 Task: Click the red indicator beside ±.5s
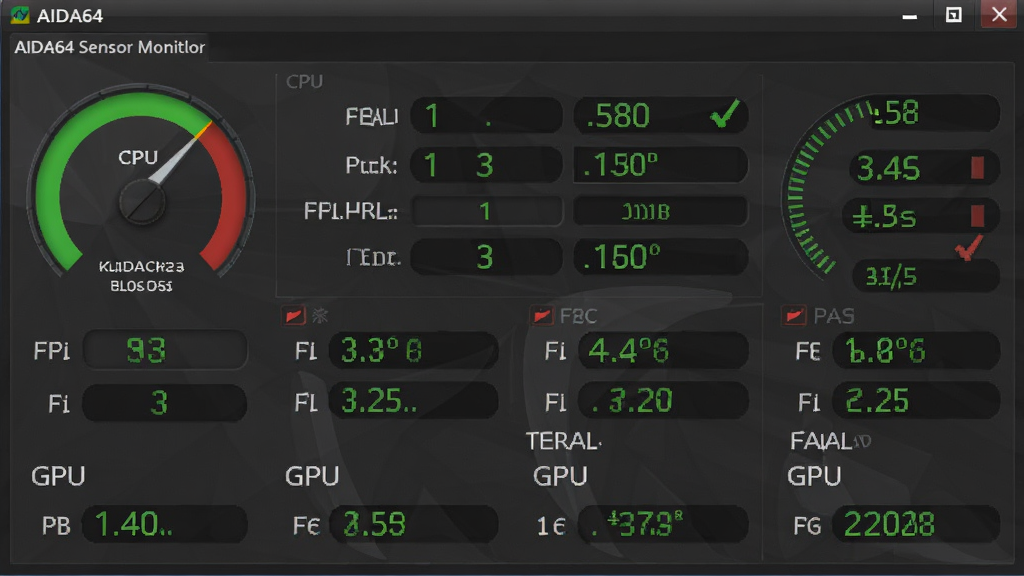click(977, 216)
